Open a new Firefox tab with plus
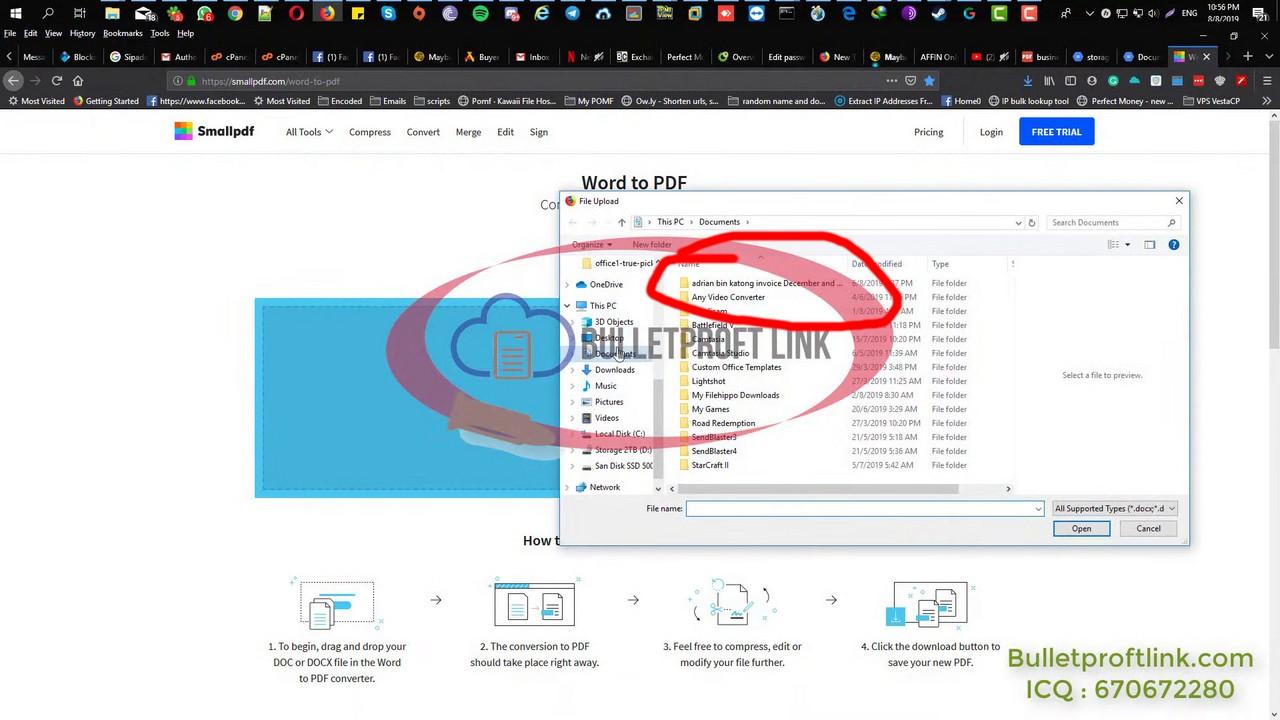Image resolution: width=1280 pixels, height=720 pixels. coord(1247,57)
